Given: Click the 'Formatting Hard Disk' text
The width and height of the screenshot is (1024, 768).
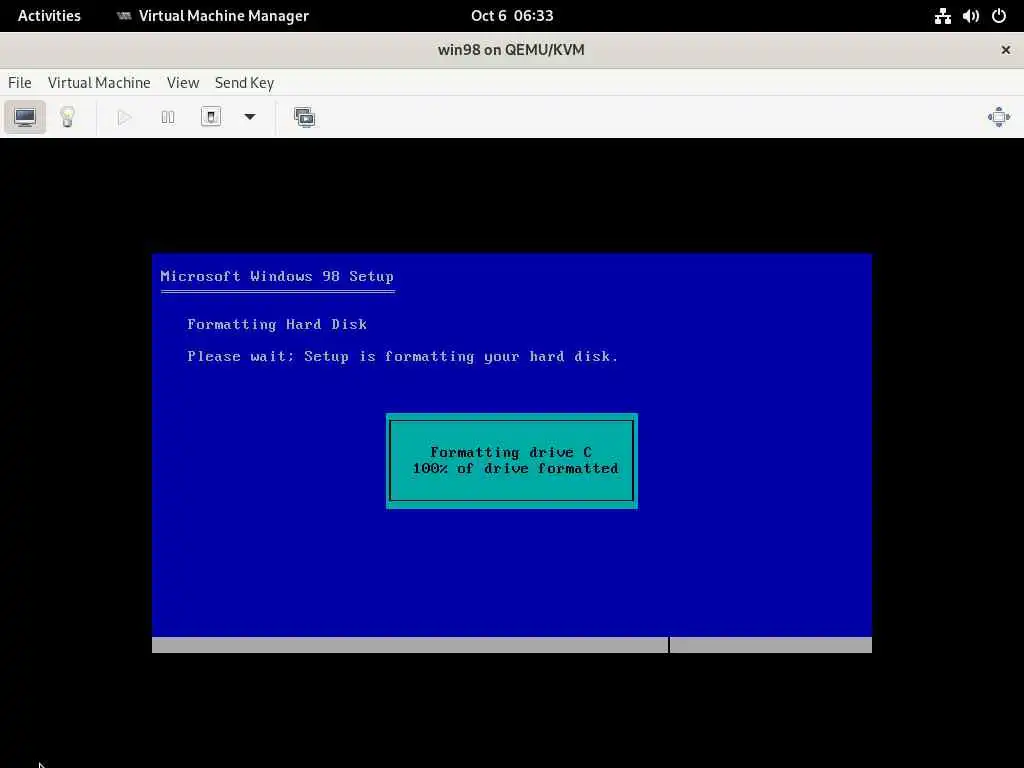Looking at the screenshot, I should coord(277,324).
